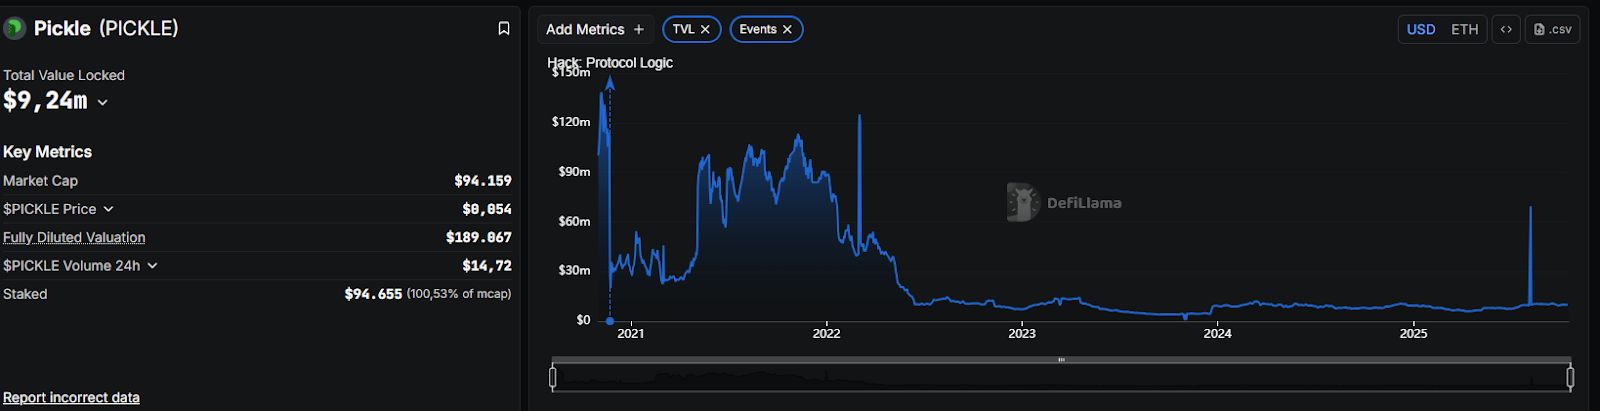Click the 2023 axis label

pyautogui.click(x=1022, y=334)
